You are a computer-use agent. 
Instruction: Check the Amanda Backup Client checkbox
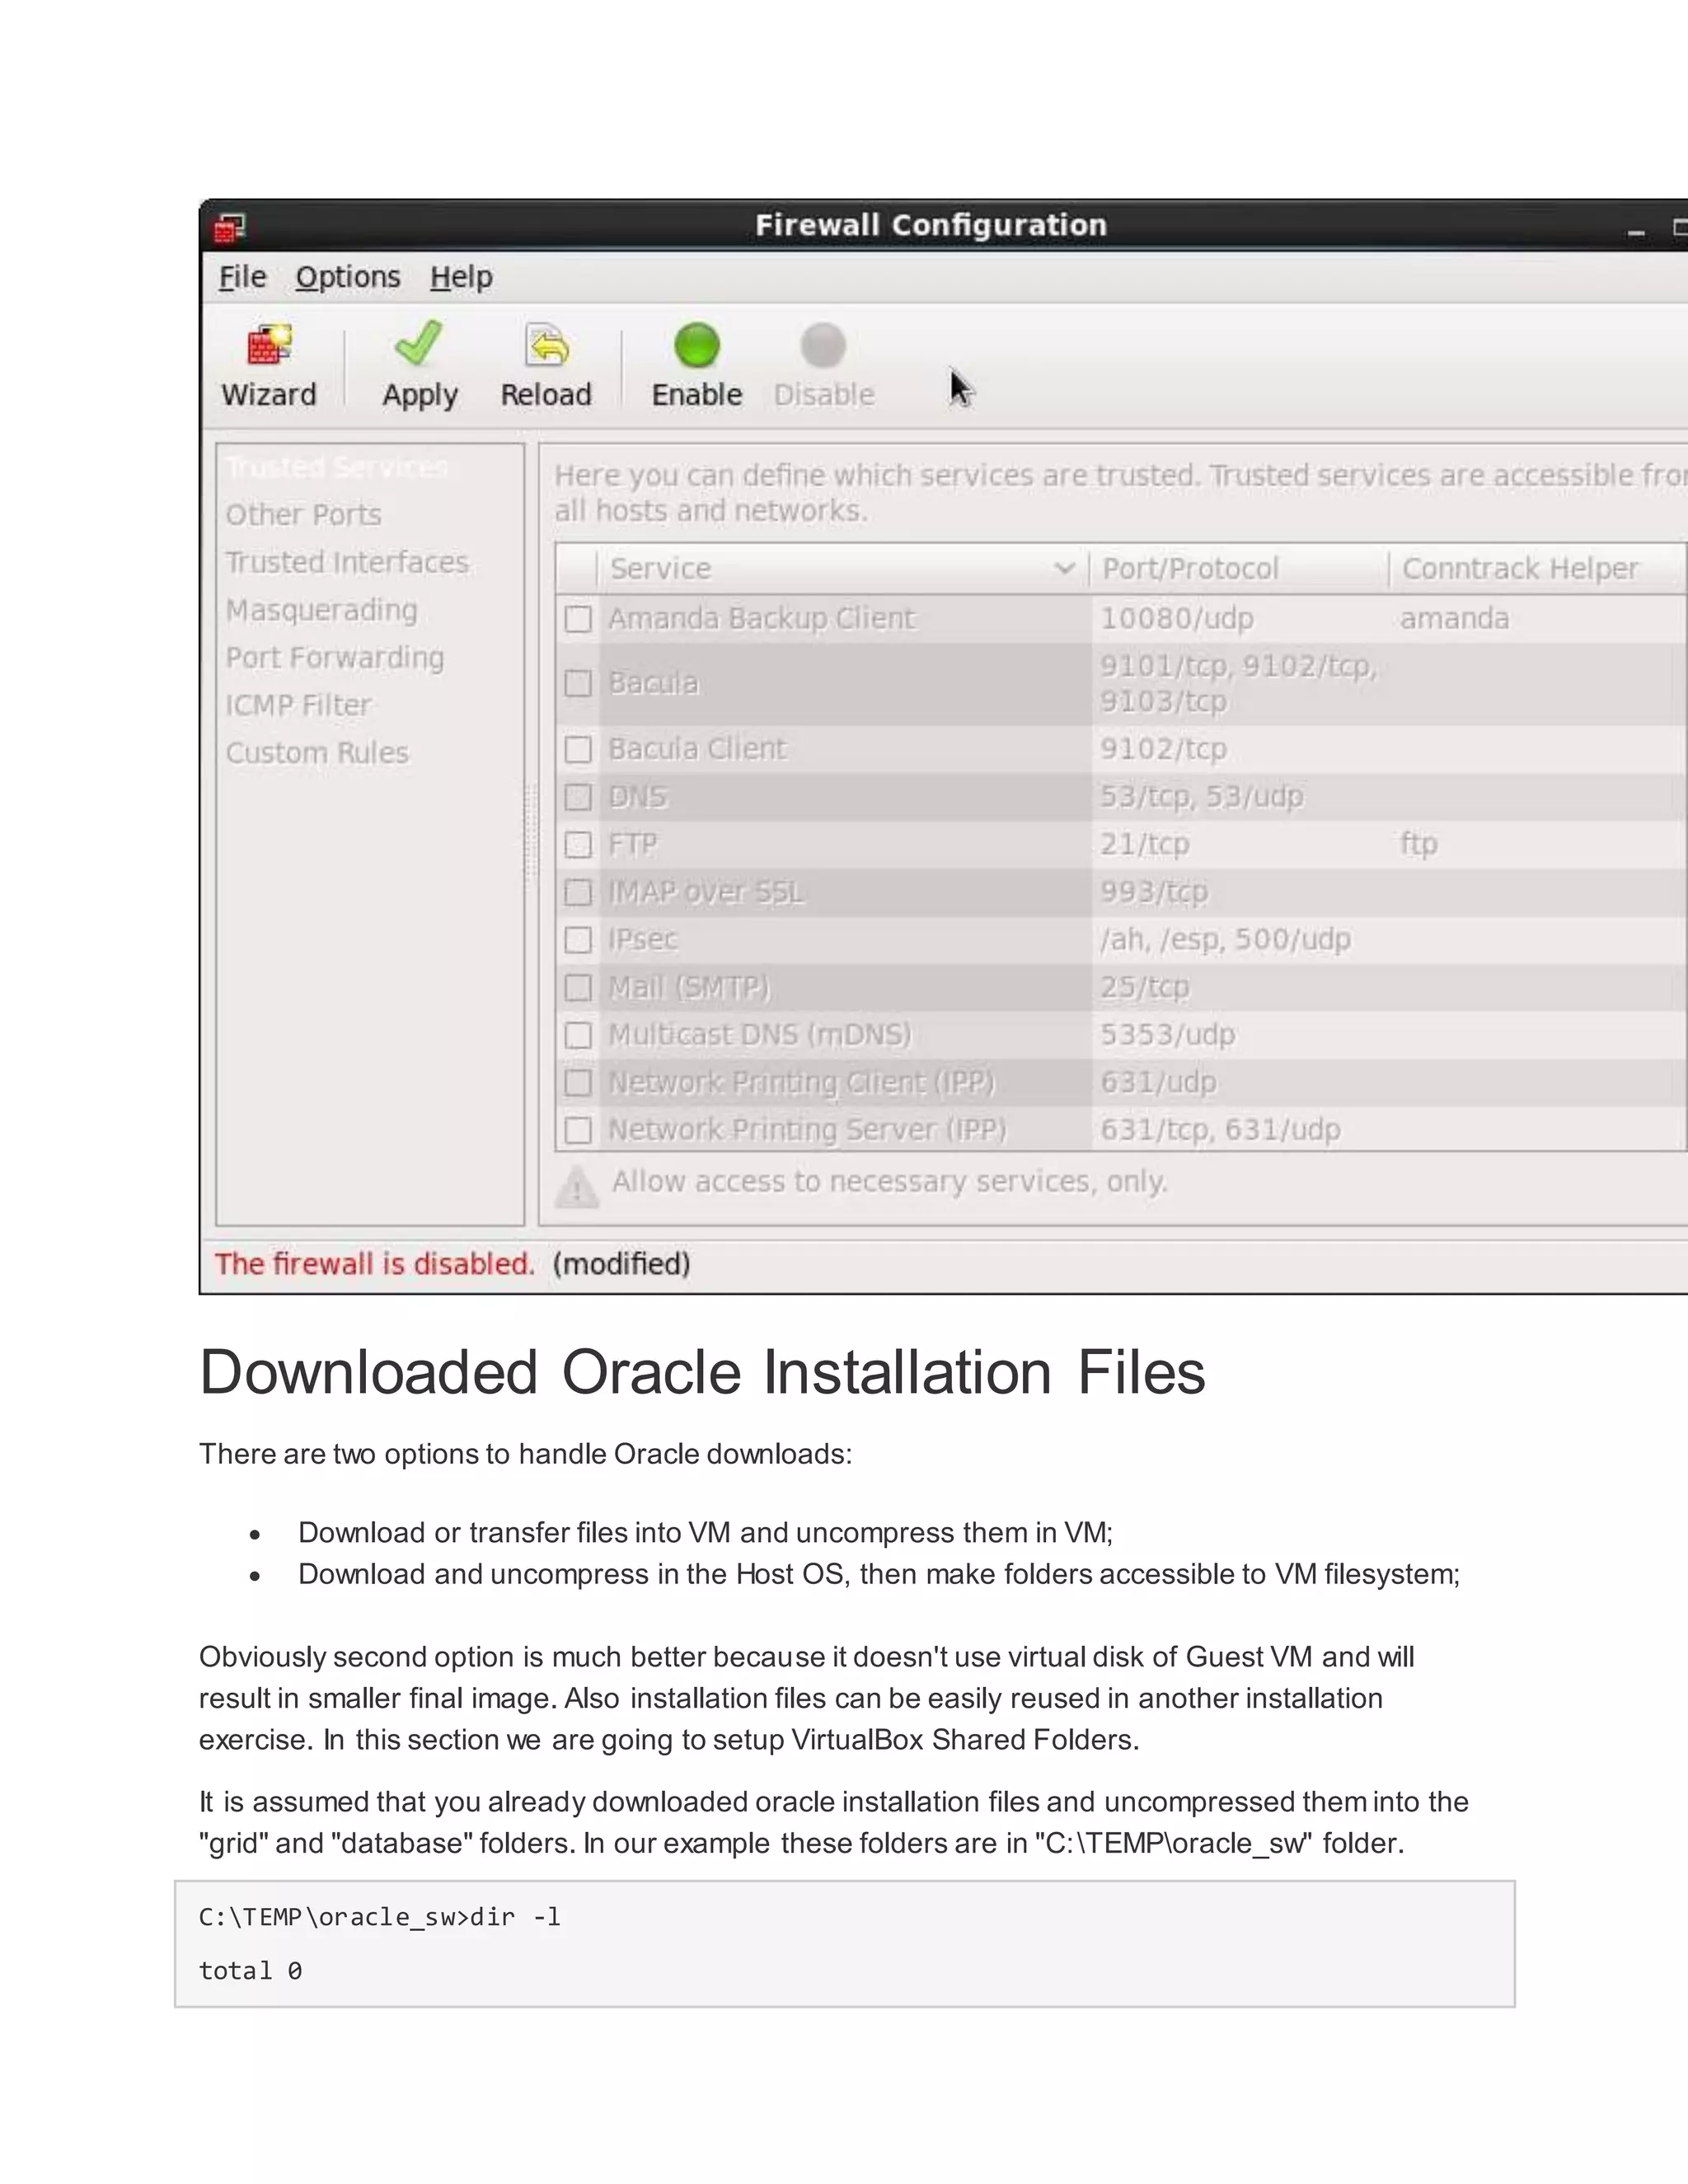pyautogui.click(x=578, y=619)
